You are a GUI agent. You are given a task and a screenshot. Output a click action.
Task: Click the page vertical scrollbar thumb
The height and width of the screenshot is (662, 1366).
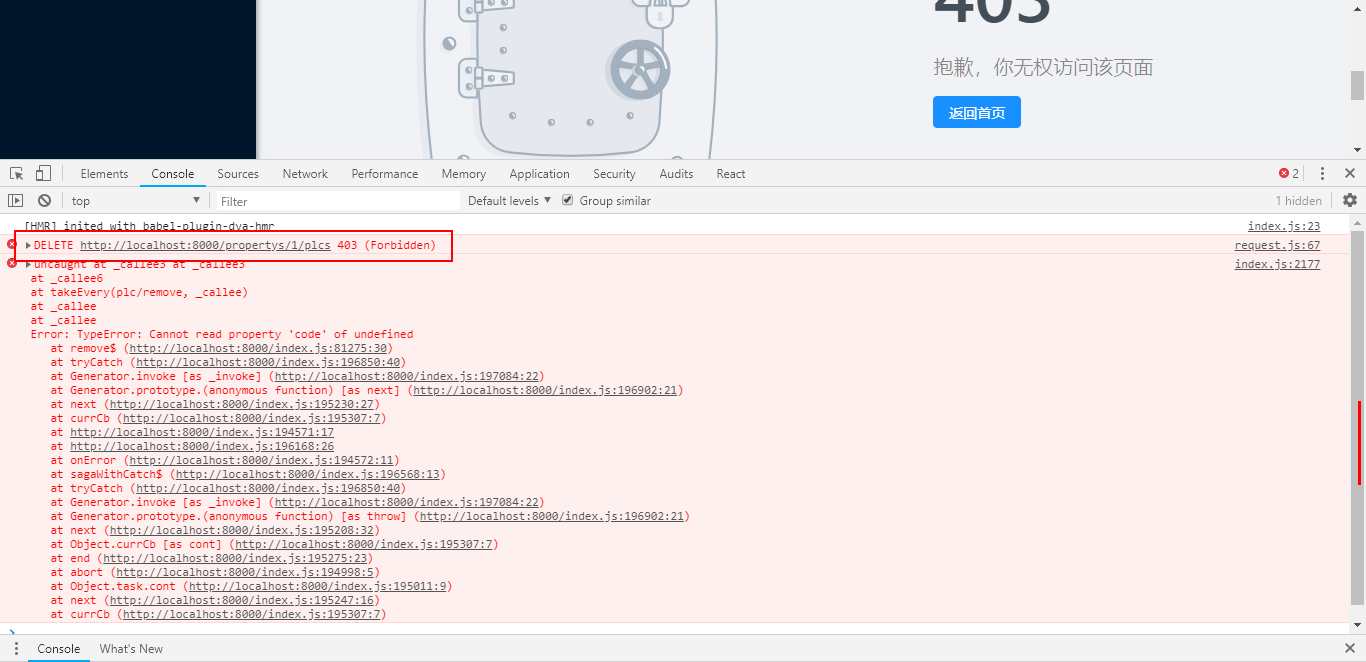(x=1357, y=85)
